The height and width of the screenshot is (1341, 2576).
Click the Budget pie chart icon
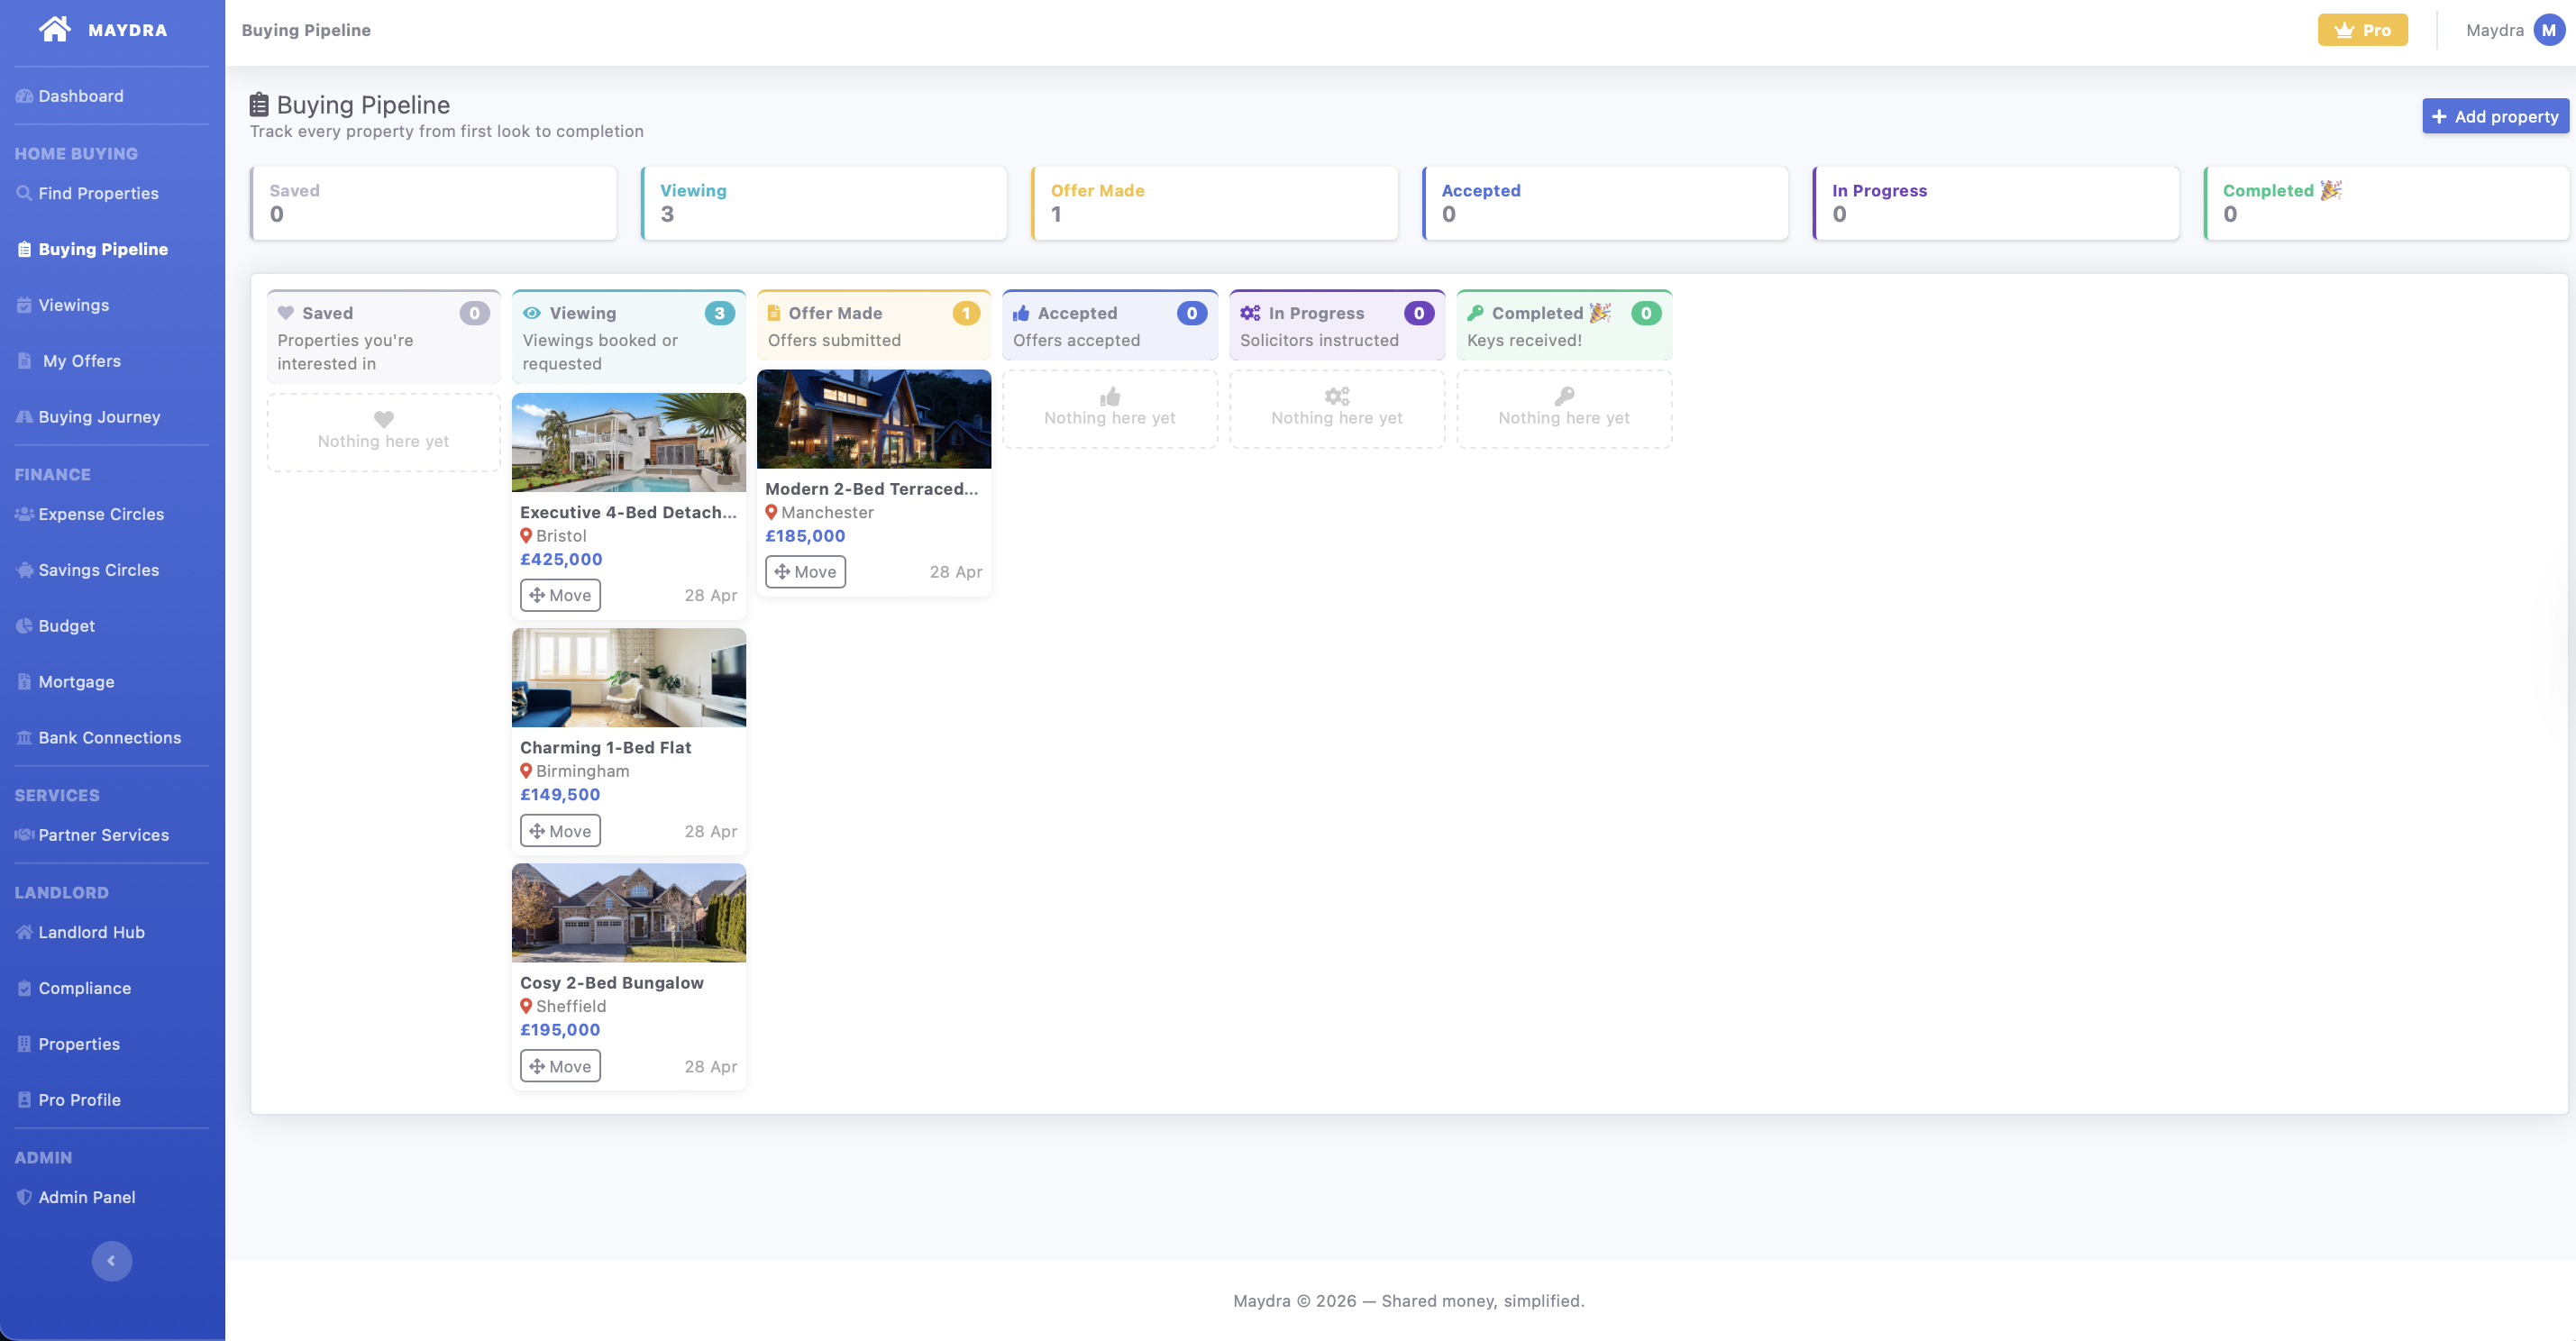coord(24,626)
